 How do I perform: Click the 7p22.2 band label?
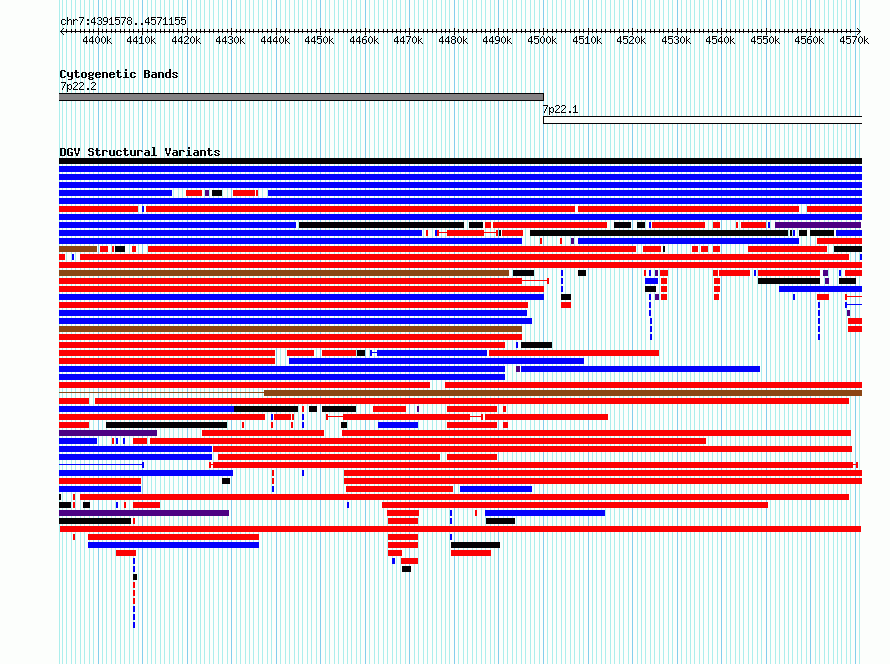78,86
